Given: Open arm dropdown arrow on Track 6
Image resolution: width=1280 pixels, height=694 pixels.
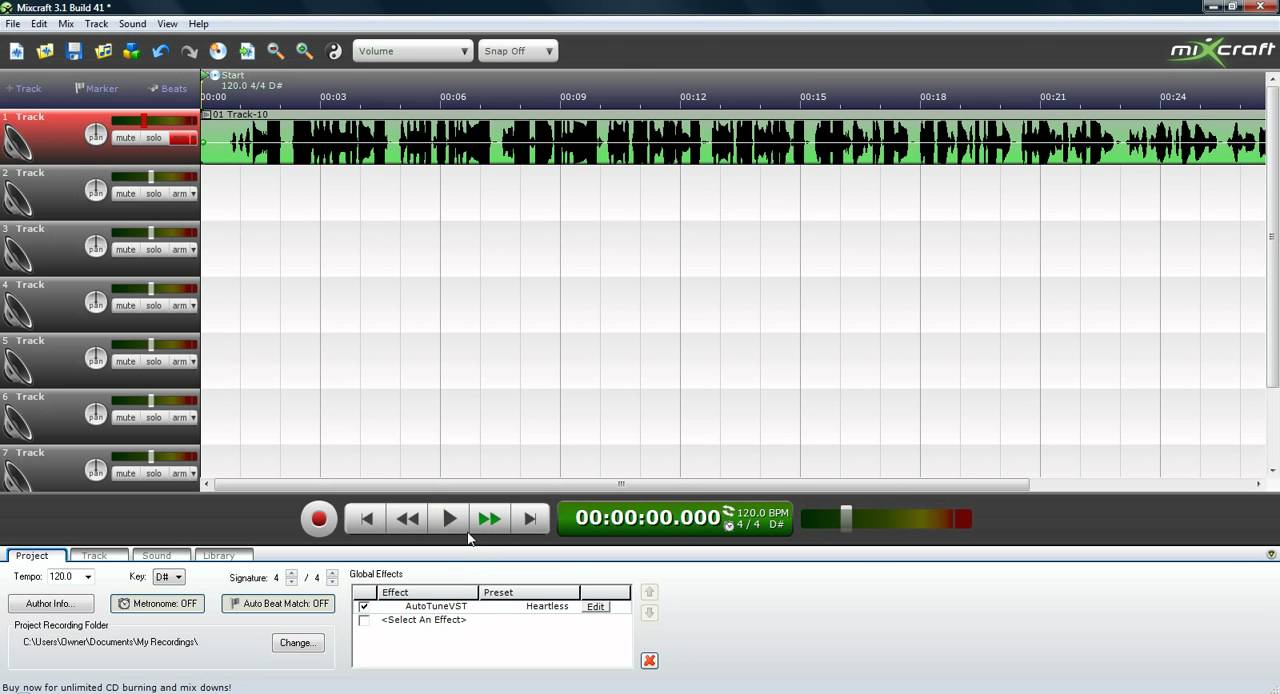Looking at the screenshot, I should tap(193, 418).
